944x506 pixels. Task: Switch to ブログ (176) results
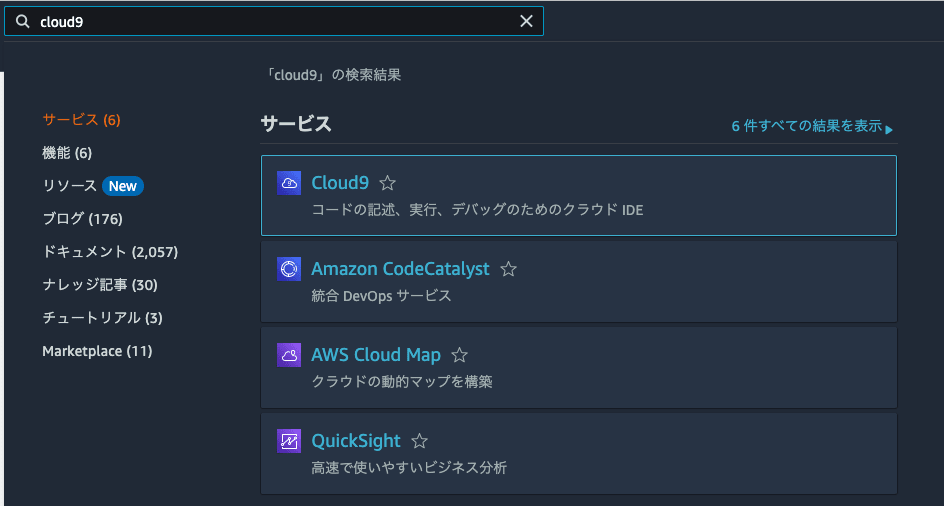pos(82,219)
